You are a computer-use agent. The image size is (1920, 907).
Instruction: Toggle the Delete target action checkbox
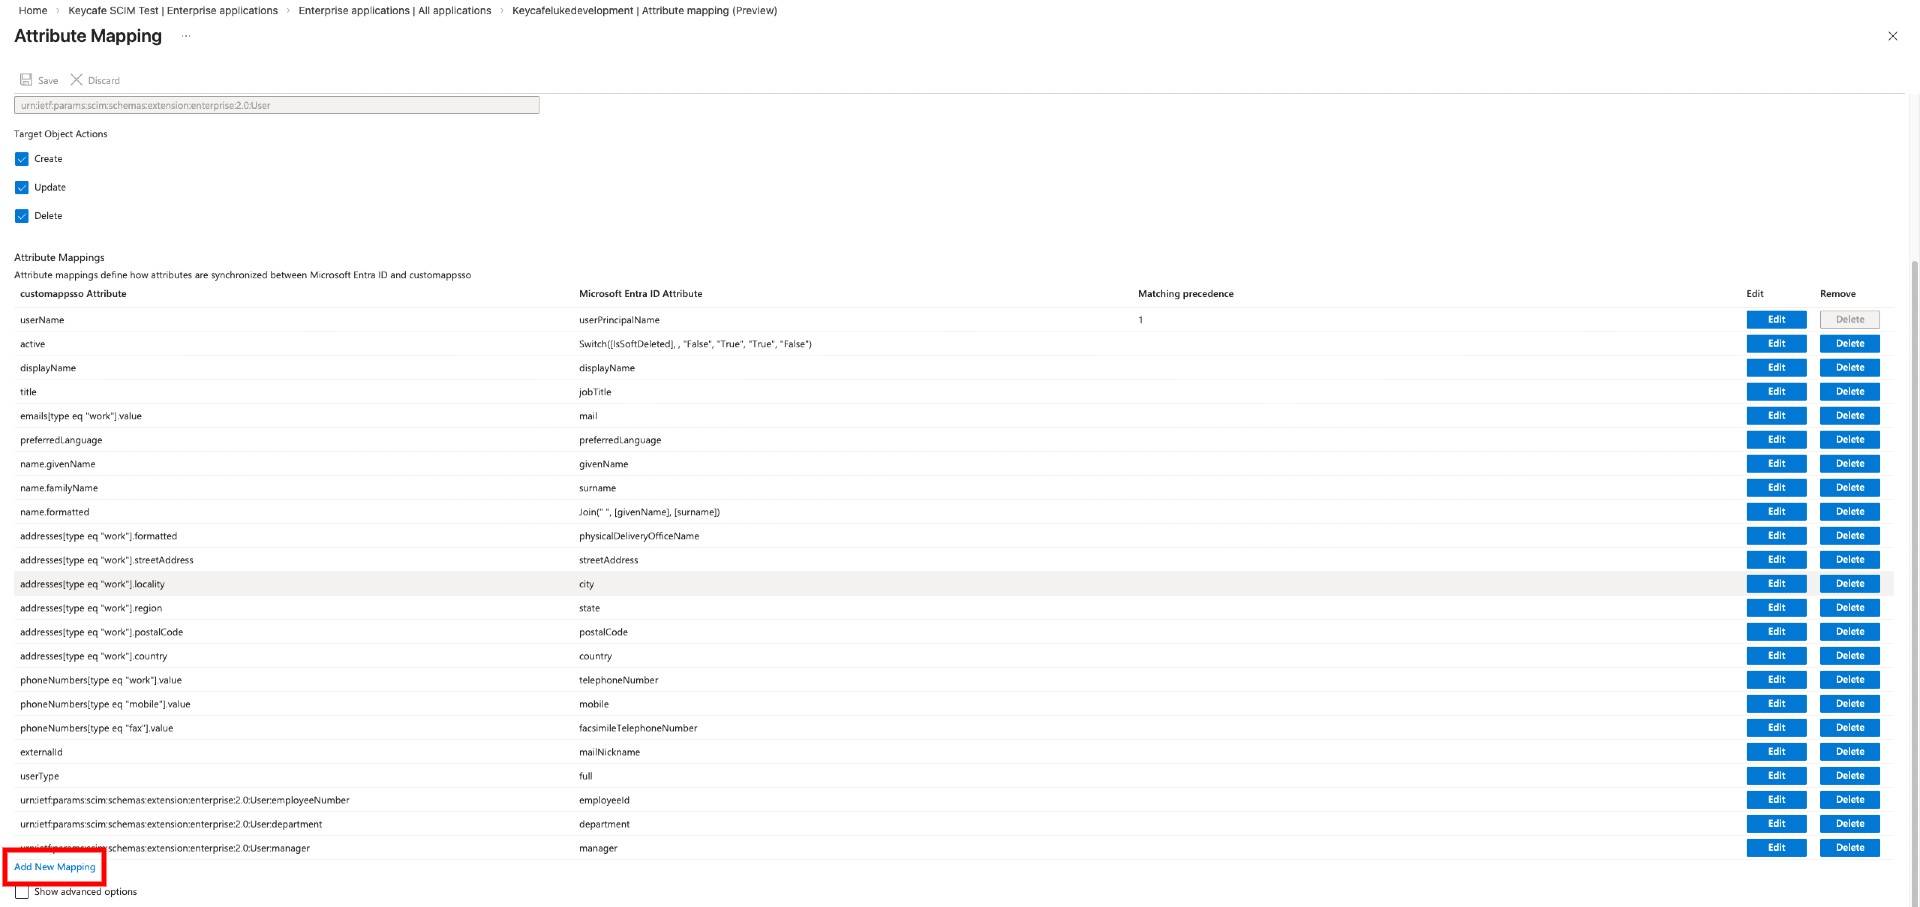click(22, 216)
